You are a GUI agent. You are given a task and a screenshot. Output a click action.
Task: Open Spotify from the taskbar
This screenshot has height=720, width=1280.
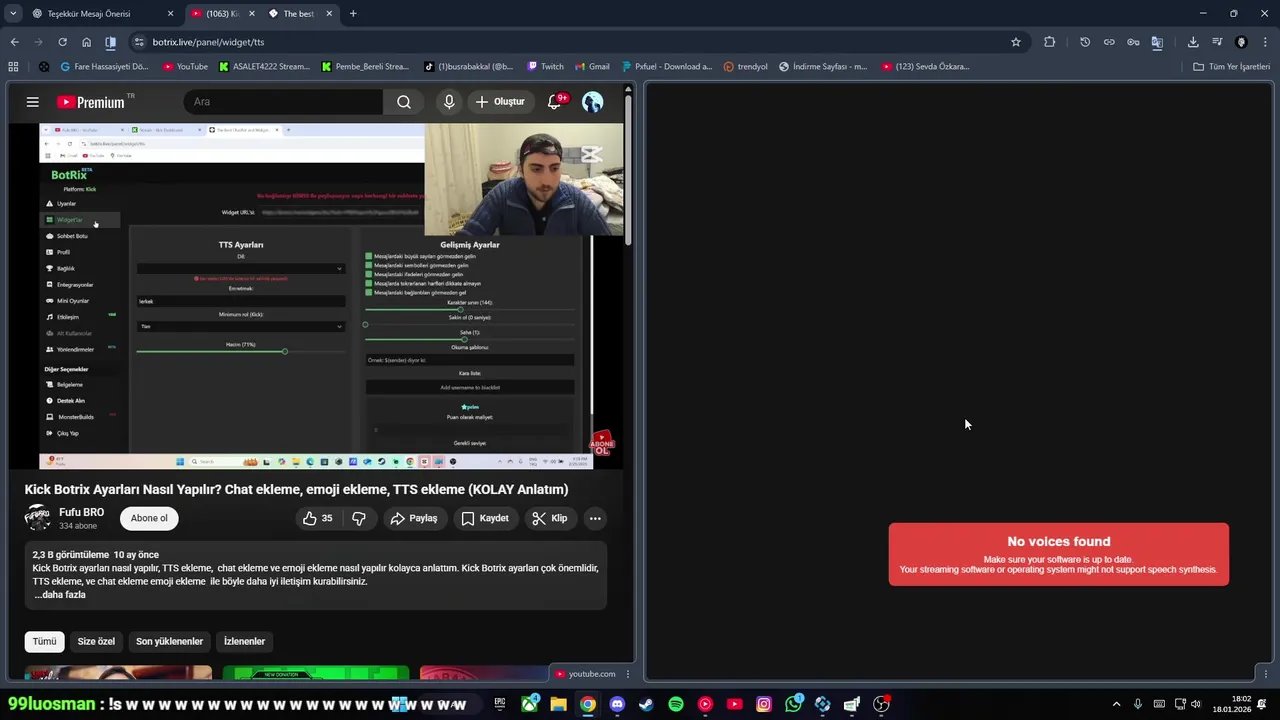(676, 704)
